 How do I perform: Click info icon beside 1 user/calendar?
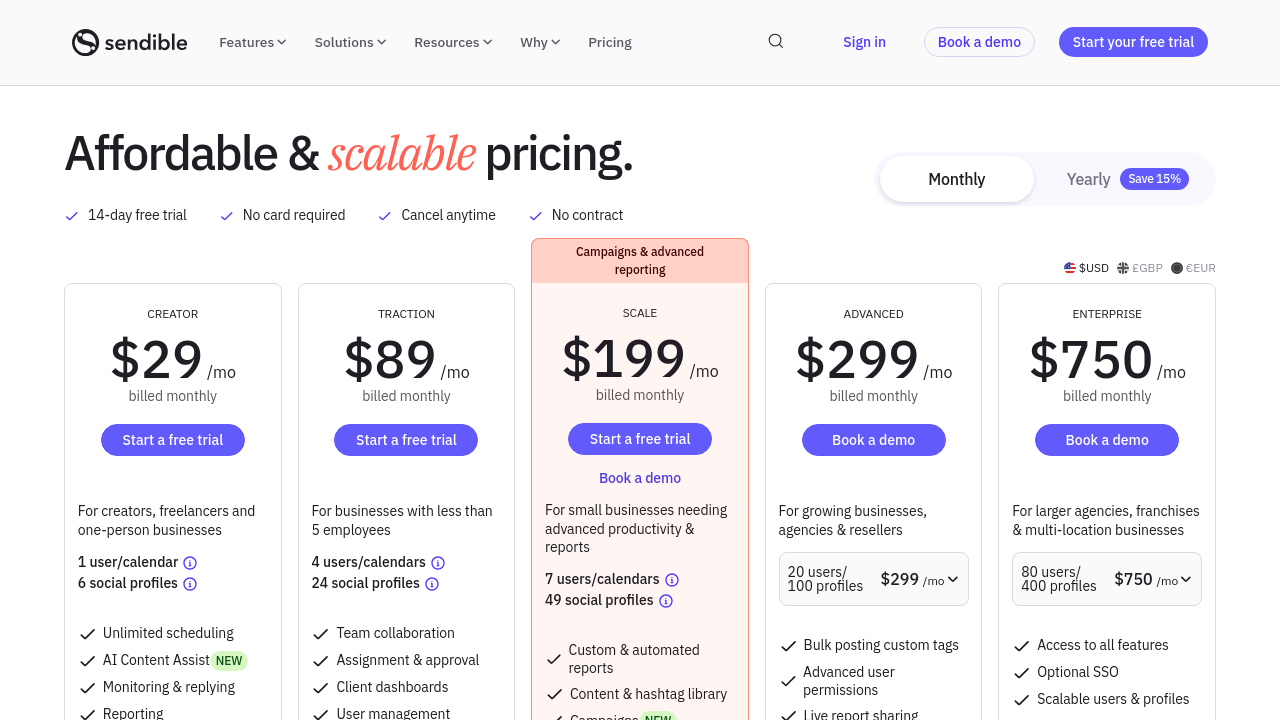[190, 563]
